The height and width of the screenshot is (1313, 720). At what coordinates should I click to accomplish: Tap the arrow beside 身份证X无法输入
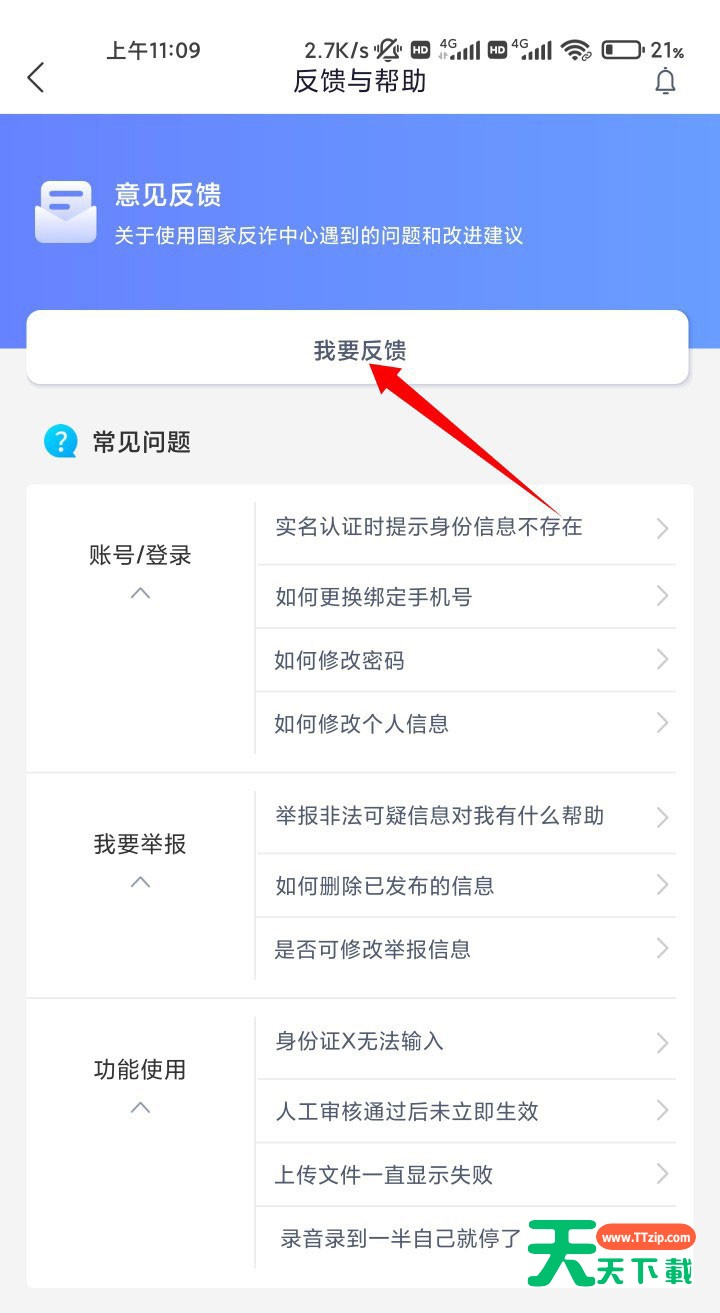pos(662,1042)
